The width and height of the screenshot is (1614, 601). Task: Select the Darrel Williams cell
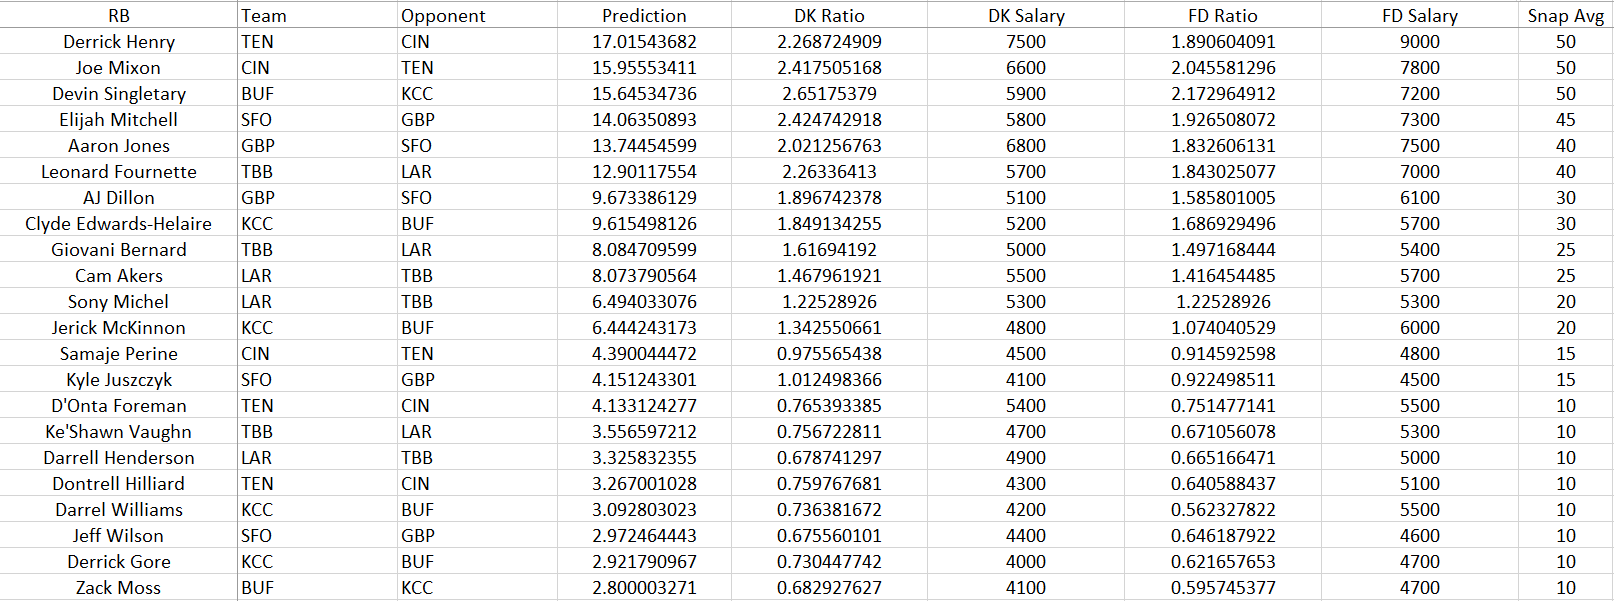coord(118,509)
